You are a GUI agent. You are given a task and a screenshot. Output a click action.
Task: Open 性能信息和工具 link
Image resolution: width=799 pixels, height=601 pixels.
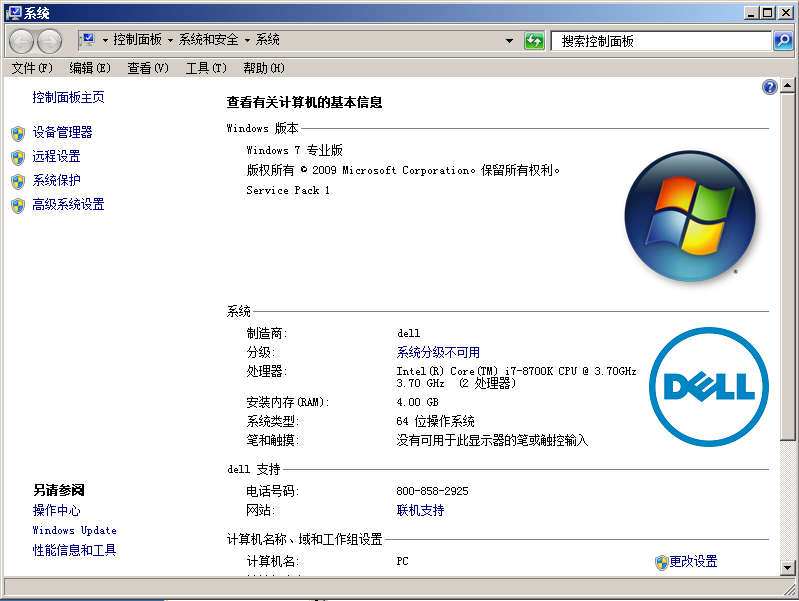point(74,551)
